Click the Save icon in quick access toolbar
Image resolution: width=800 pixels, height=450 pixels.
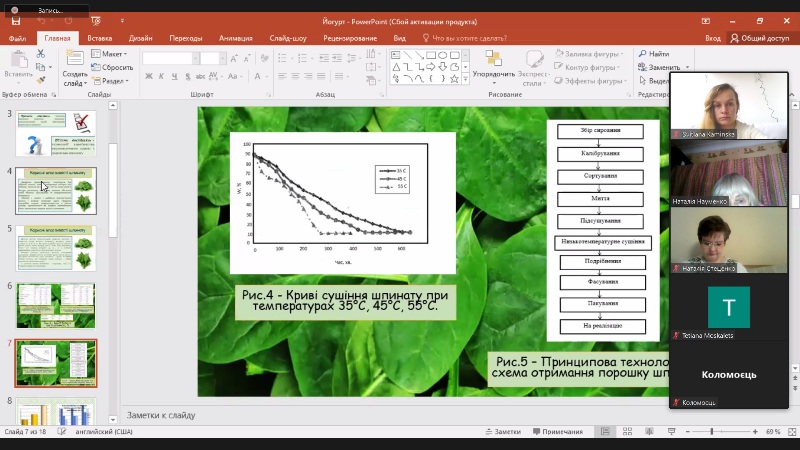click(x=16, y=20)
